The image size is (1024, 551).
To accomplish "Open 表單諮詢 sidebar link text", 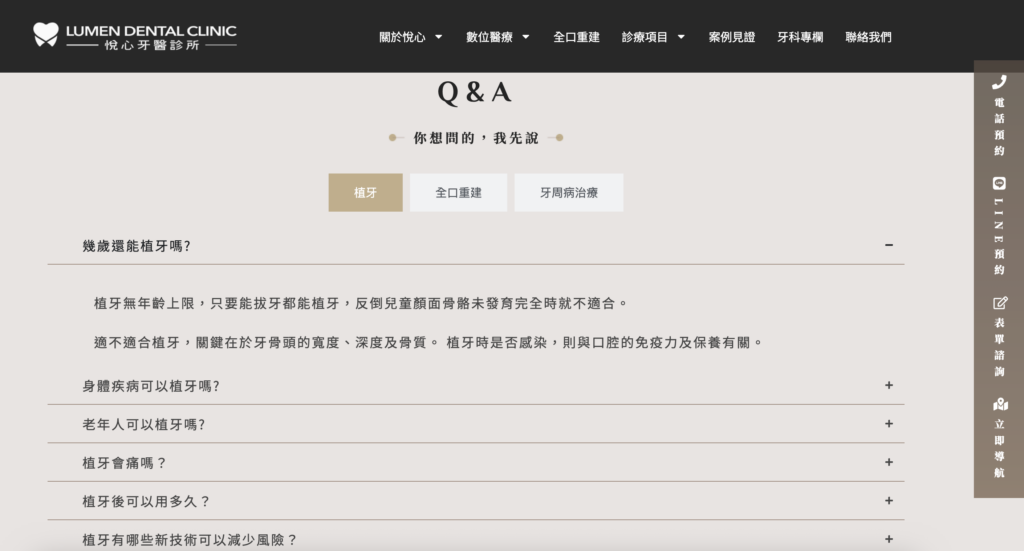I will pos(999,347).
